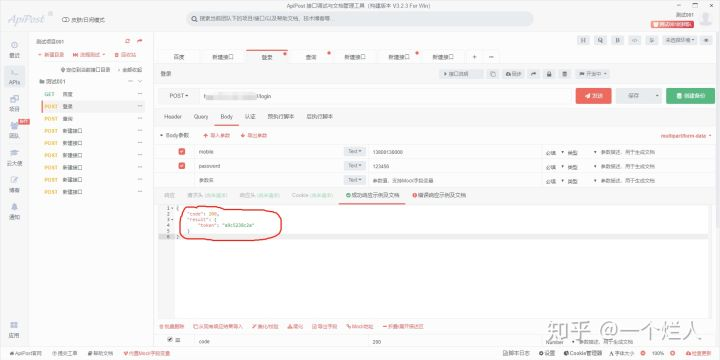Click the green 创建备份 button

click(x=690, y=96)
